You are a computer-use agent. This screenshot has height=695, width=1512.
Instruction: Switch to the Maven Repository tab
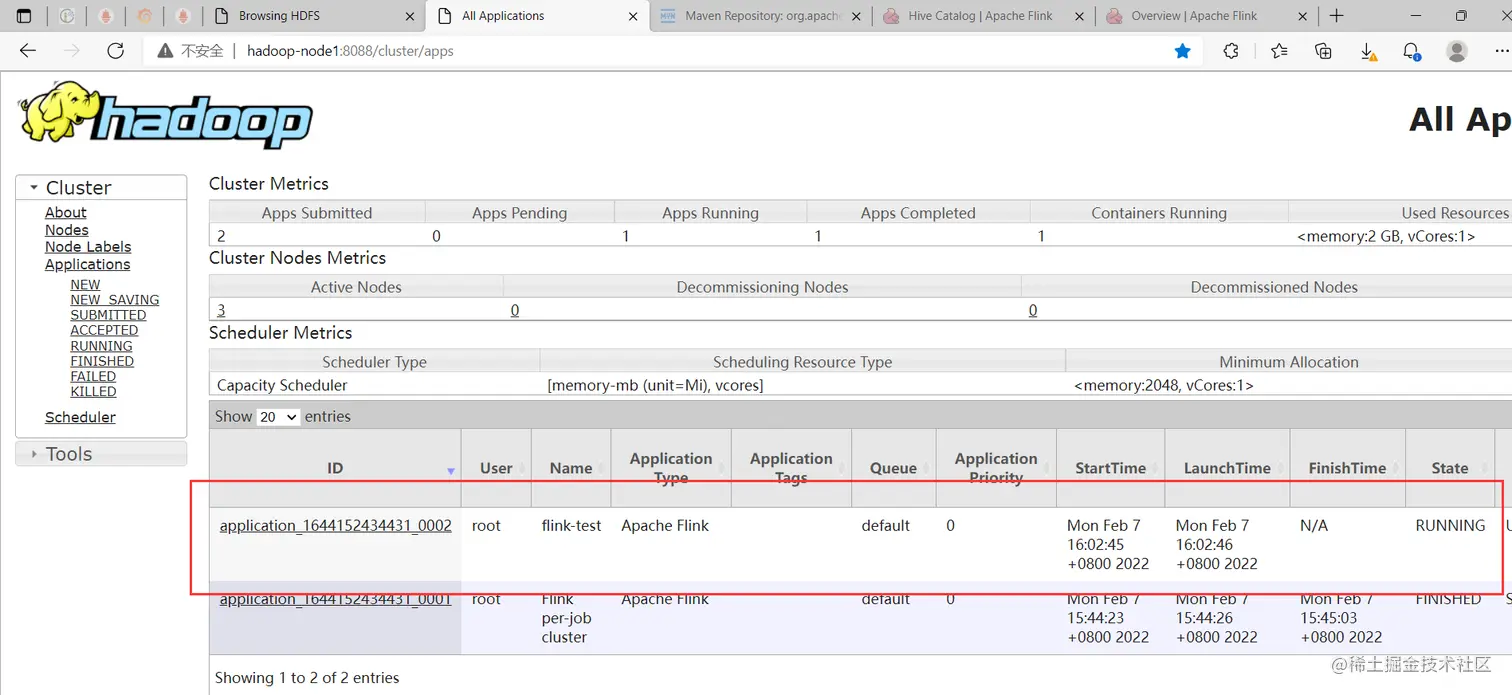pos(761,16)
